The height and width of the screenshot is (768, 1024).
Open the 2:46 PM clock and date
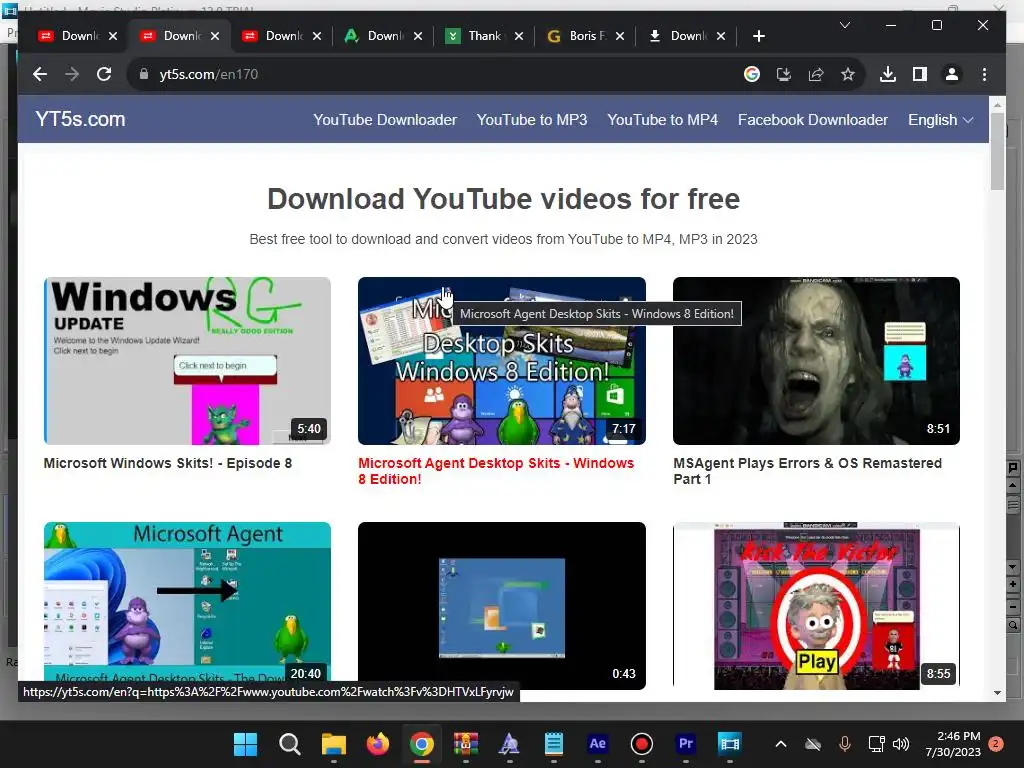pos(953,744)
